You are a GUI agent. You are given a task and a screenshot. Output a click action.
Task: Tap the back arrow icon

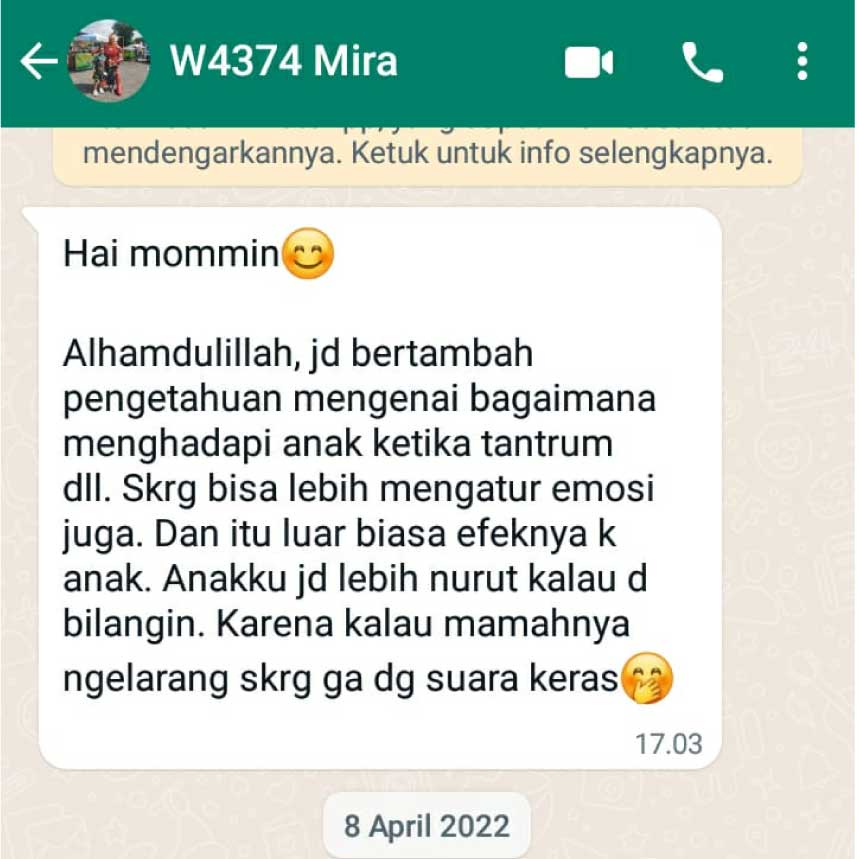(38, 61)
